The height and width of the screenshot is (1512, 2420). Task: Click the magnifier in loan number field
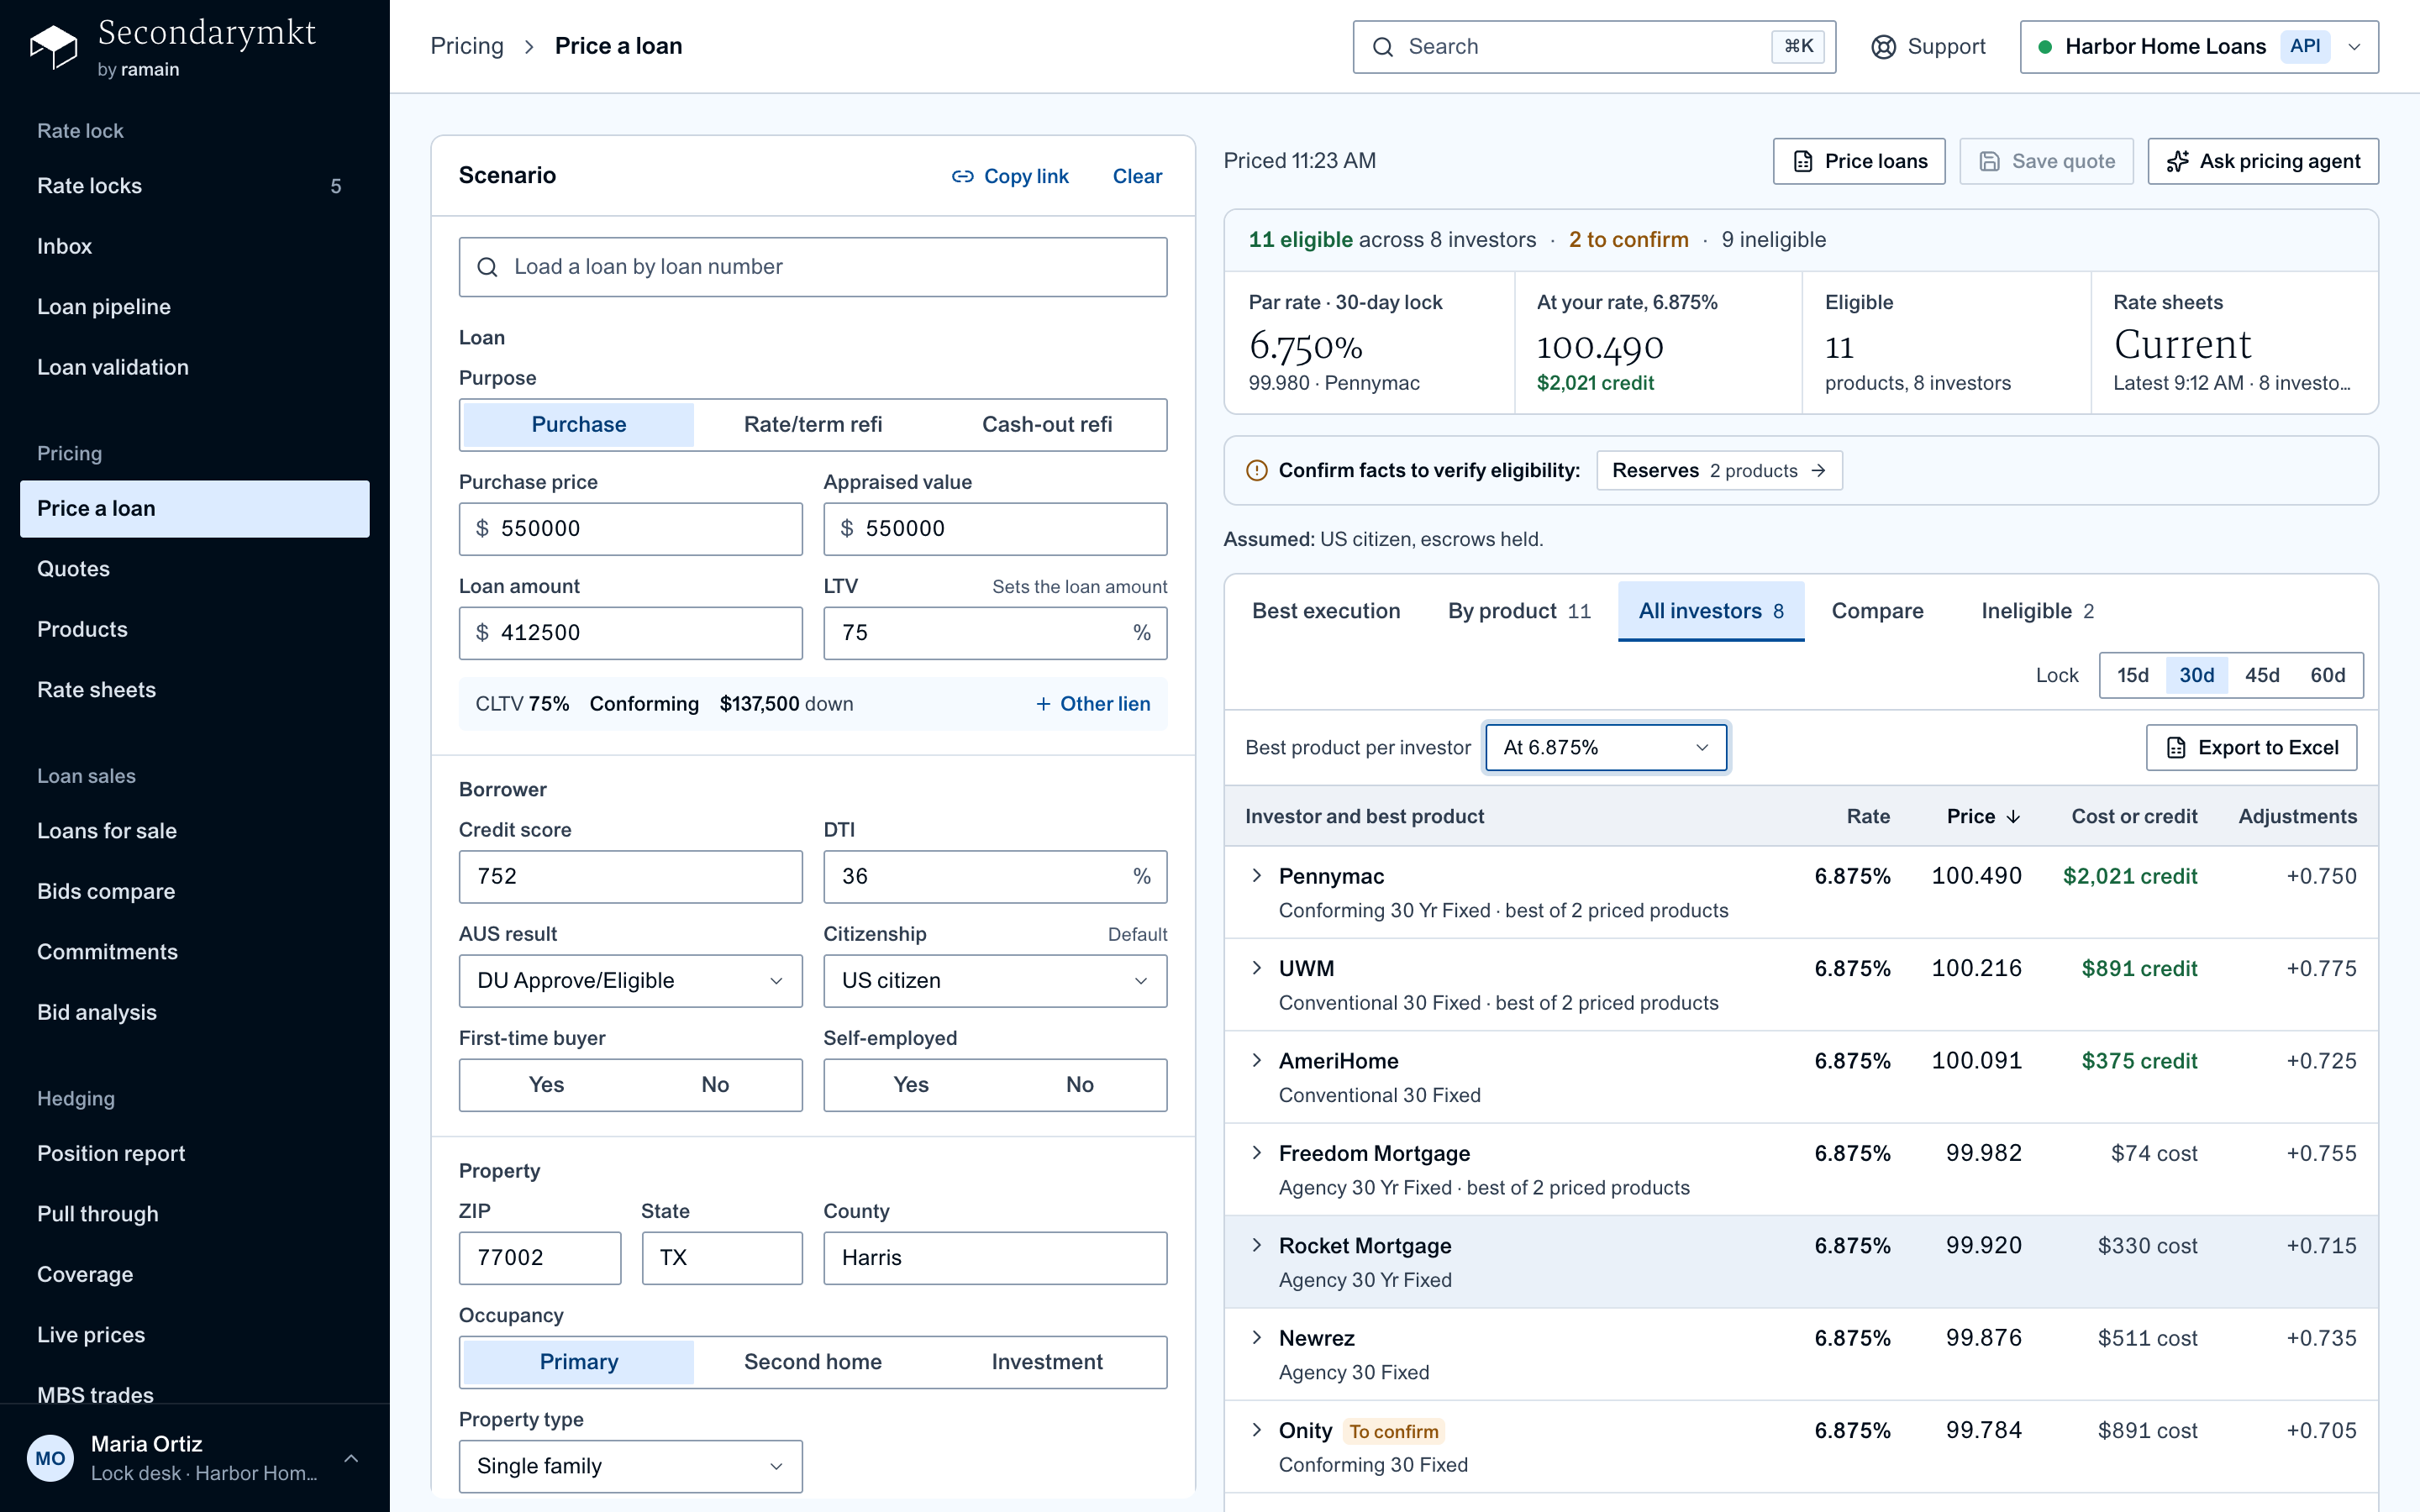[x=487, y=267]
